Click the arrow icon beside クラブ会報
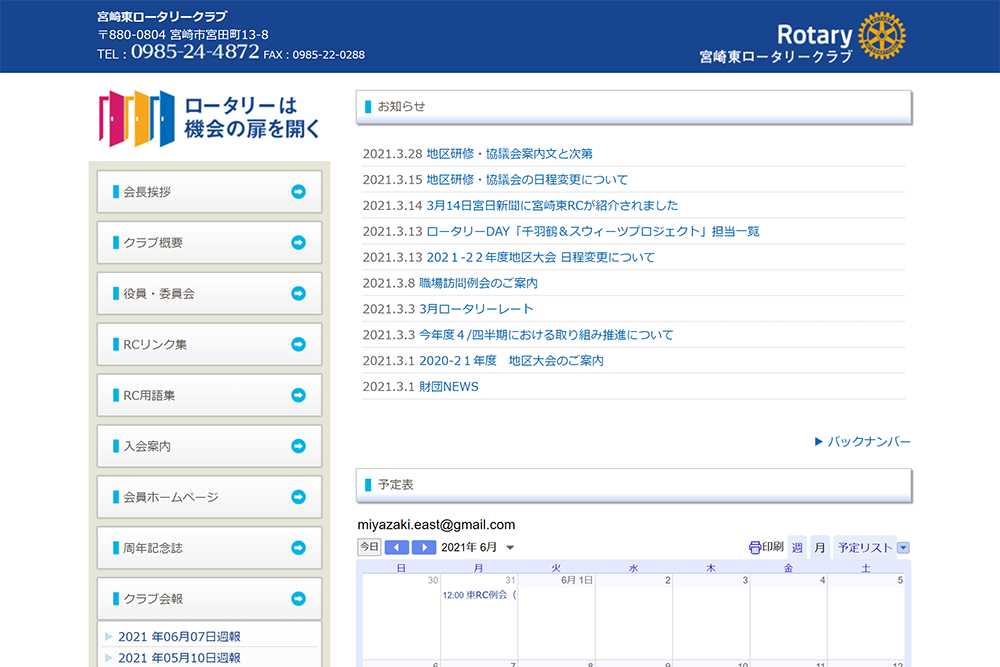The width and height of the screenshot is (1000, 667). tap(298, 599)
